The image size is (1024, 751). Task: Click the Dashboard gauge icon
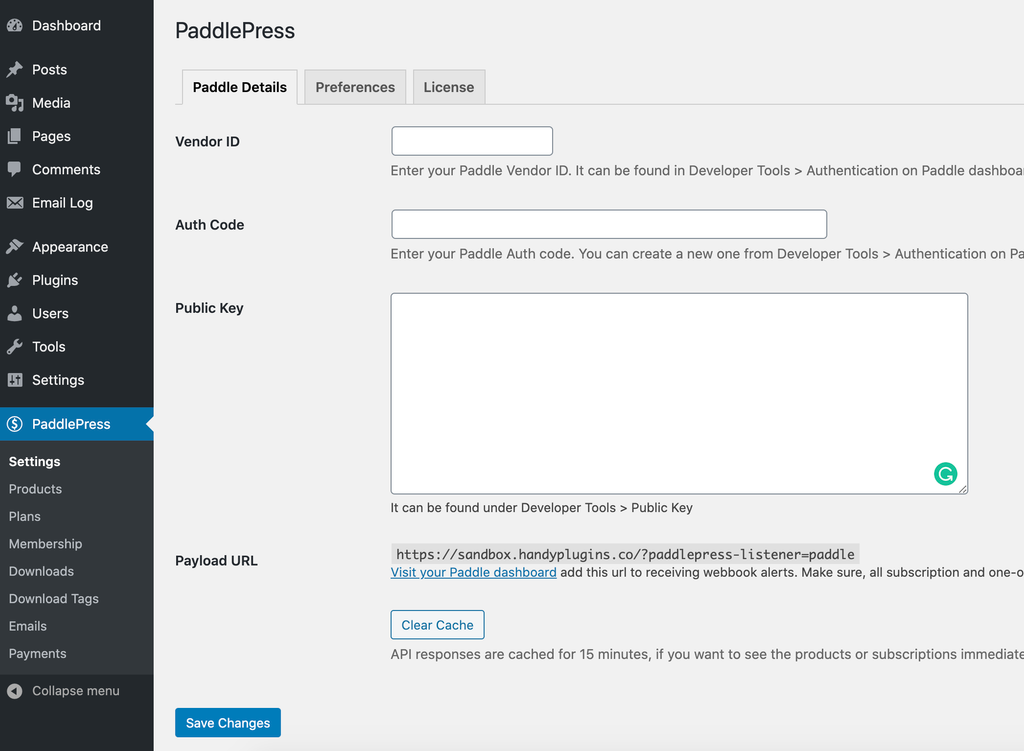14,25
